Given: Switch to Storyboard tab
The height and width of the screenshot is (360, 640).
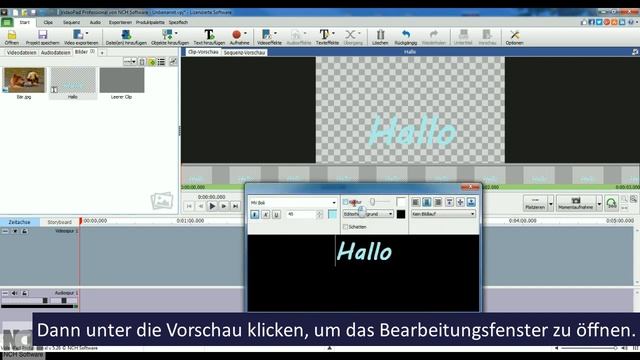Looking at the screenshot, I should (x=60, y=222).
